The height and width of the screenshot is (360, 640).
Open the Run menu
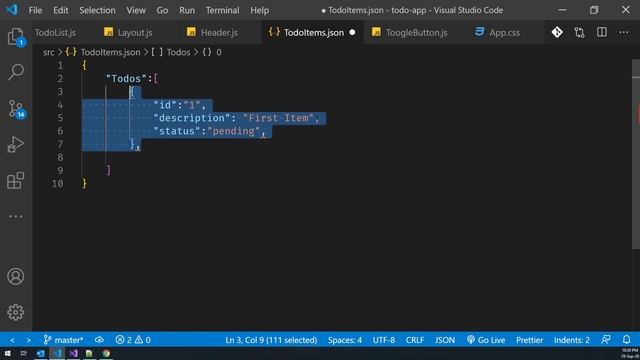point(187,10)
